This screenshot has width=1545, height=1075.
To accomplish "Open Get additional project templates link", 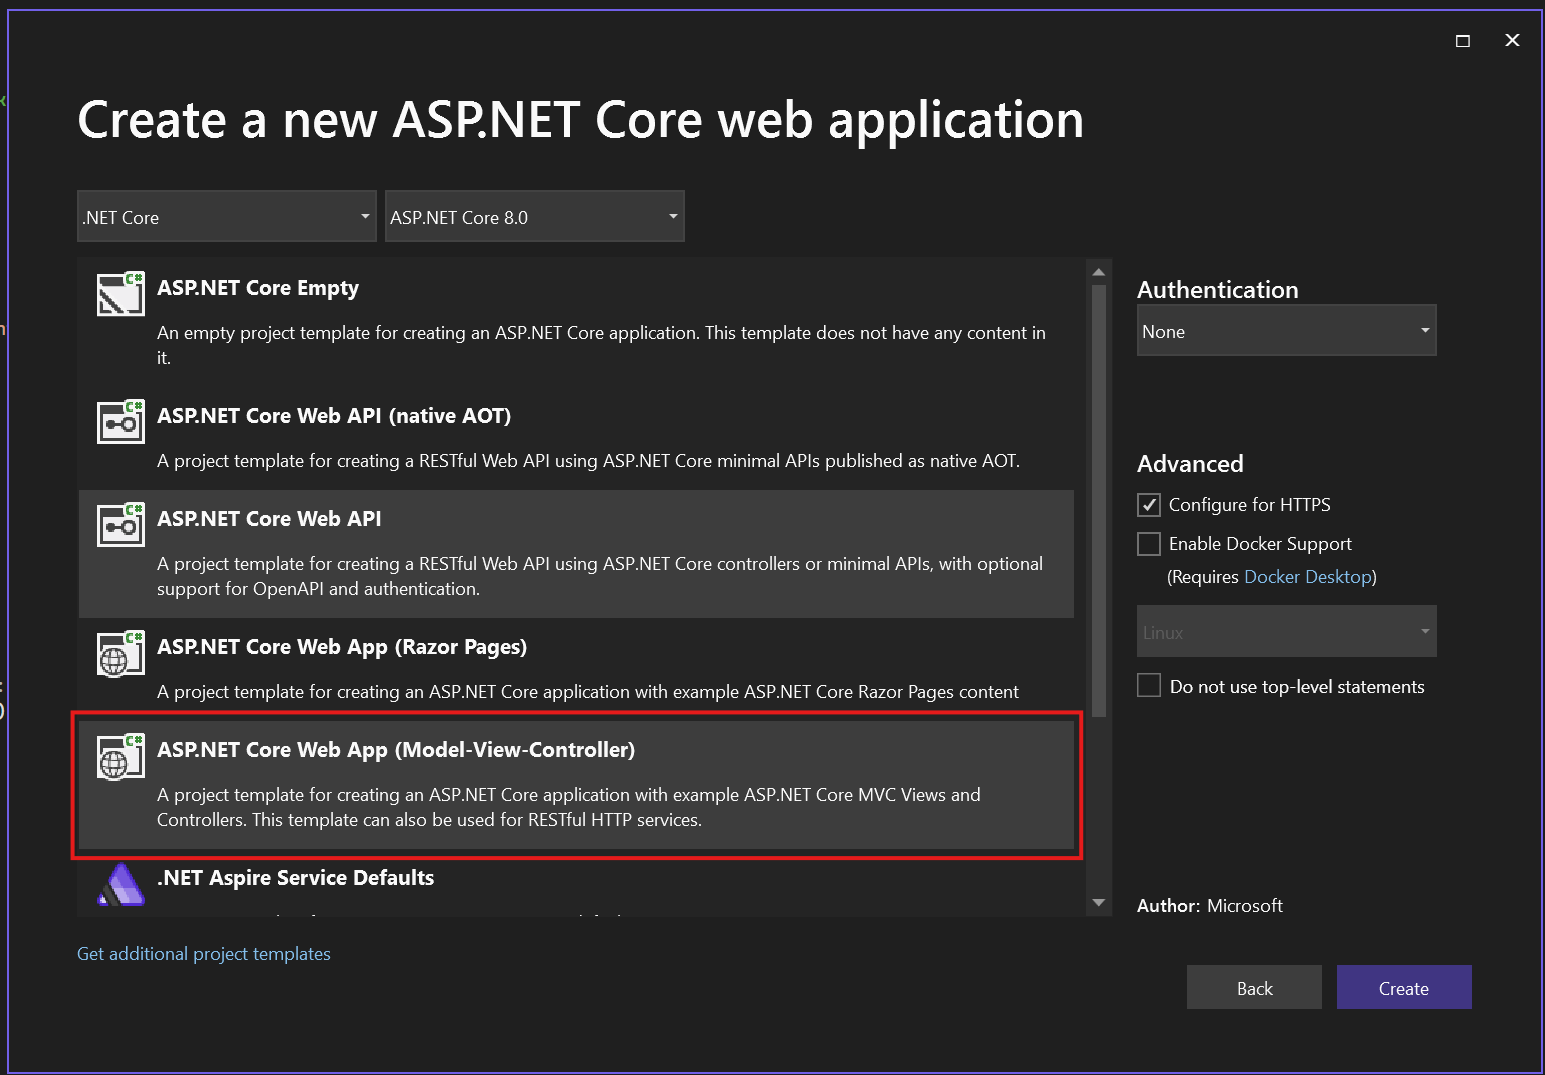I will 204,954.
